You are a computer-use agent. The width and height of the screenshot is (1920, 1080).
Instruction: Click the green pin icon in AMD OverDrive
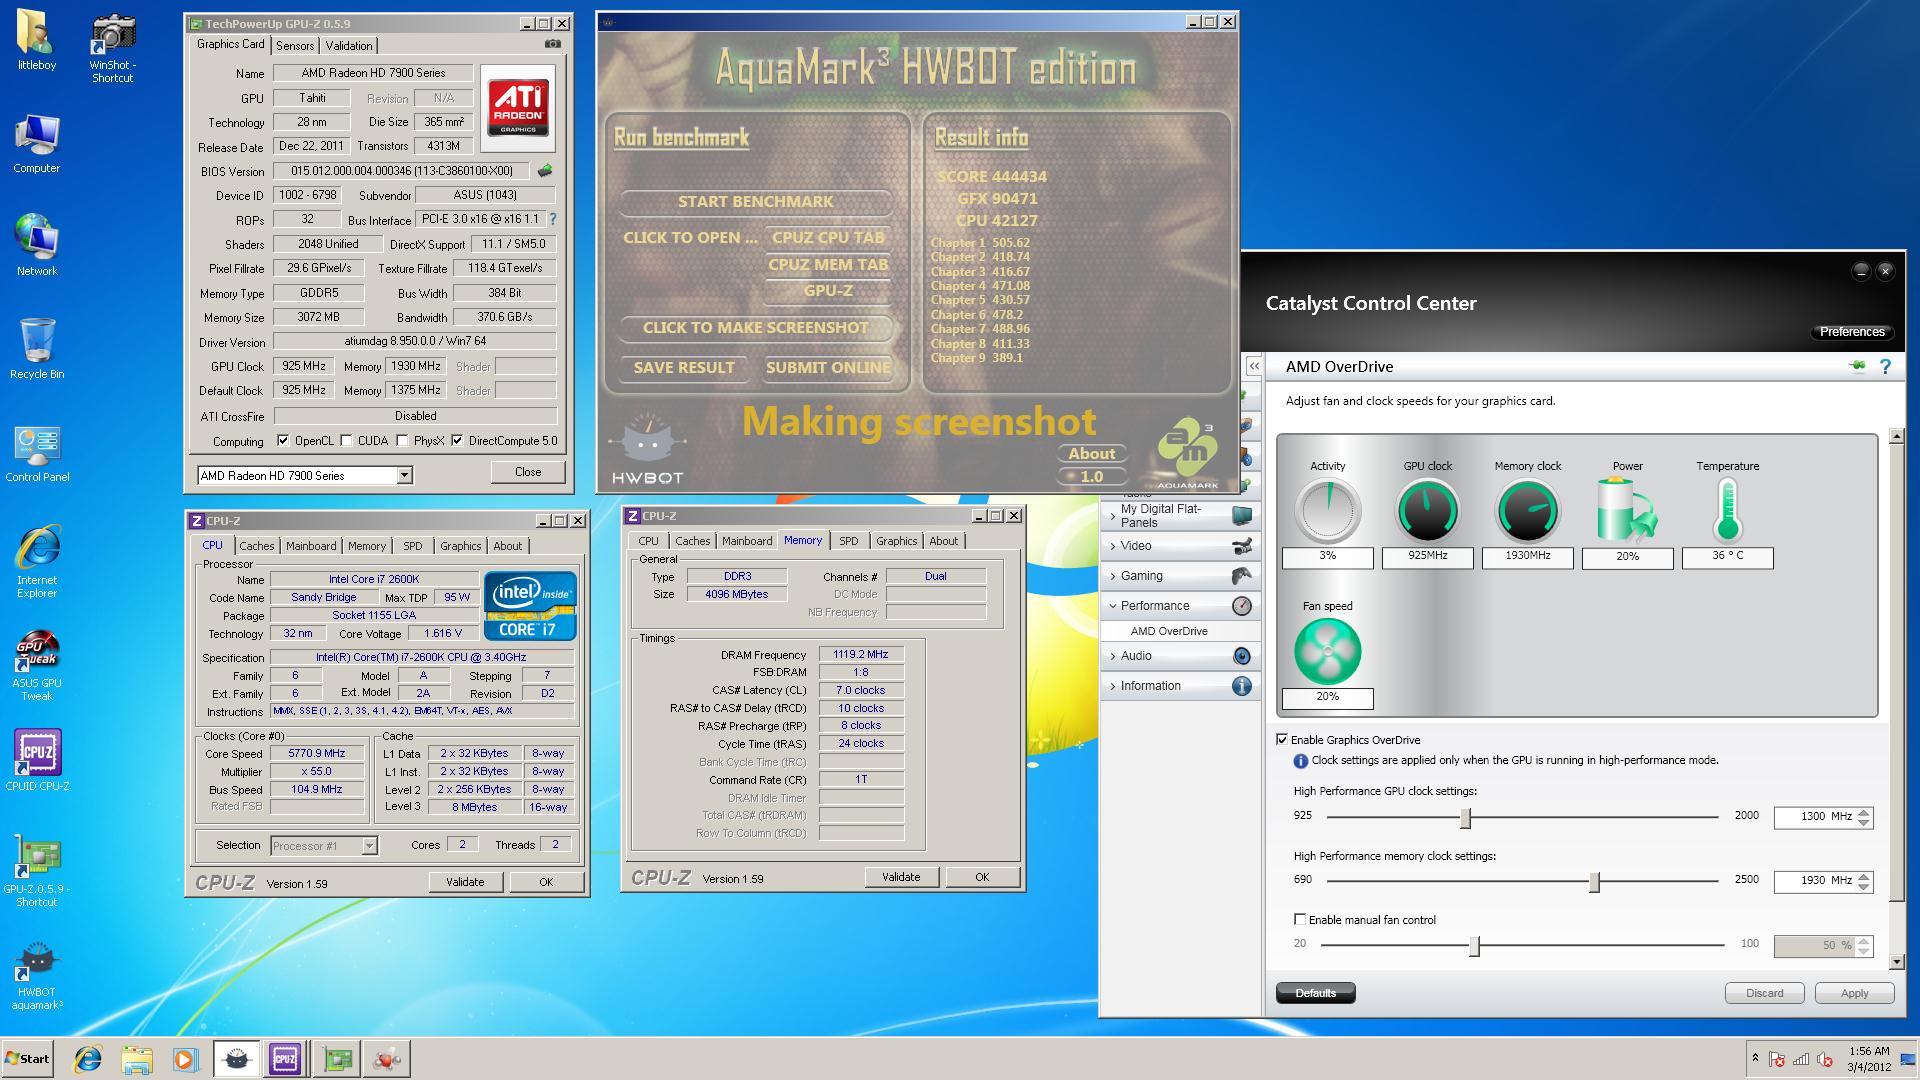tap(1857, 366)
